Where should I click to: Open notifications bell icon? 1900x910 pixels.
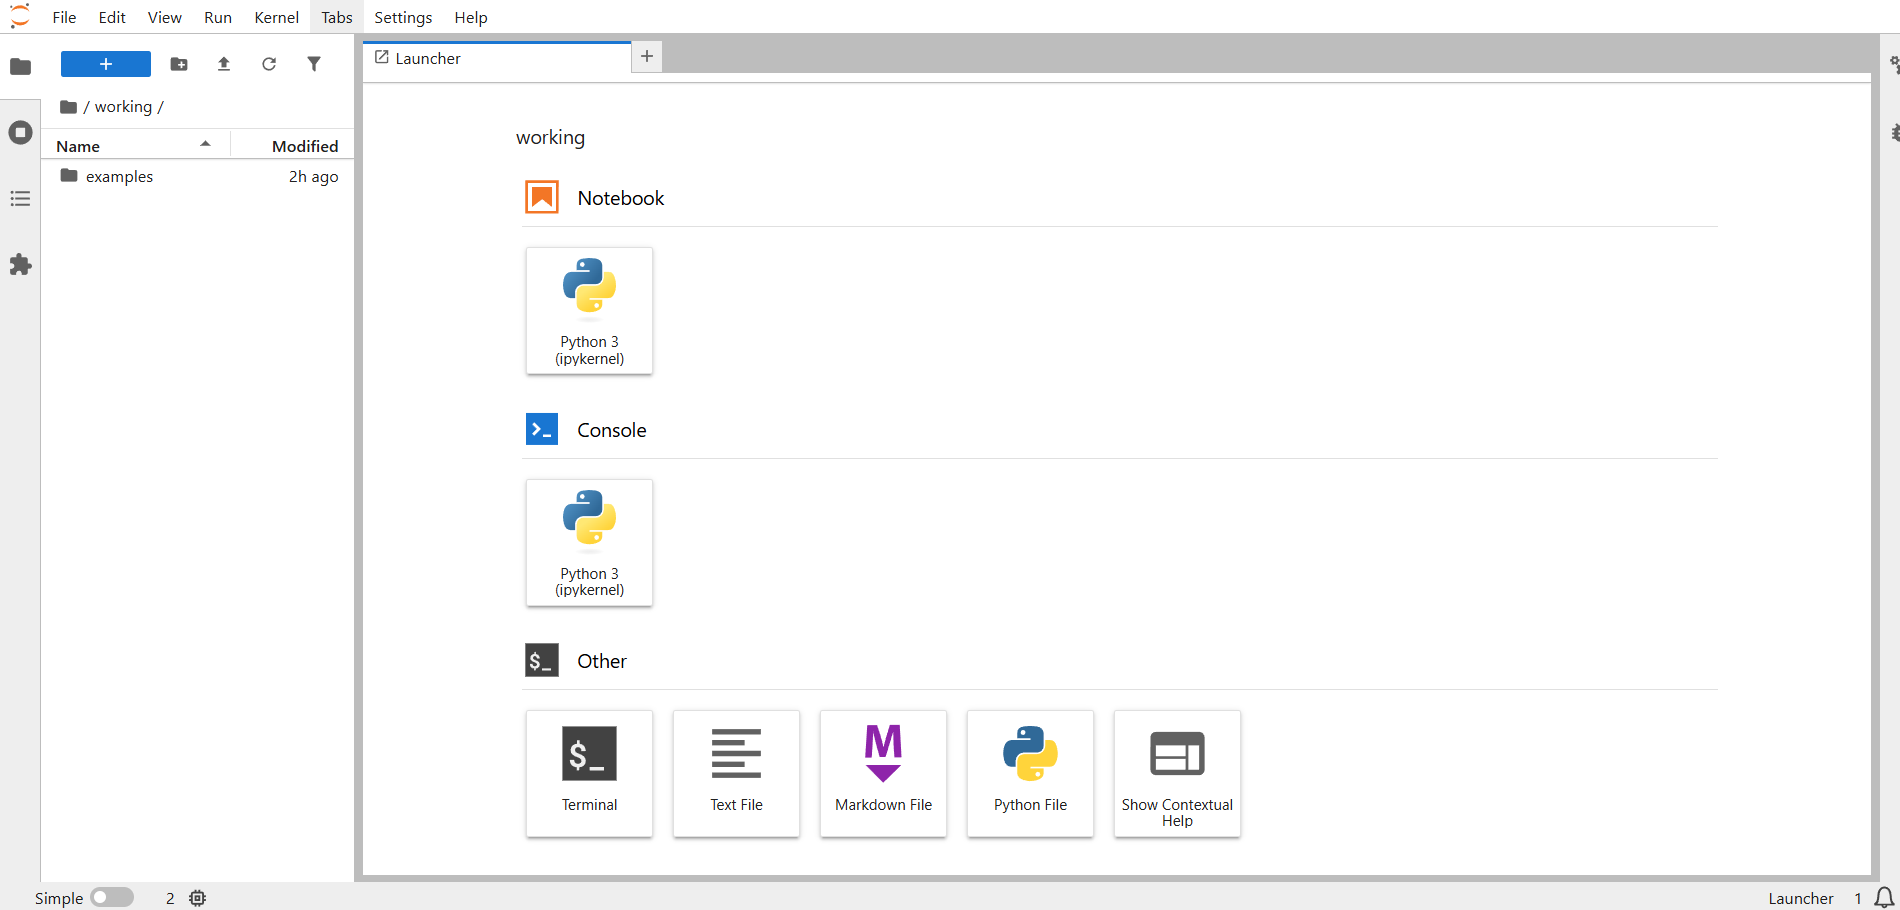click(1884, 897)
